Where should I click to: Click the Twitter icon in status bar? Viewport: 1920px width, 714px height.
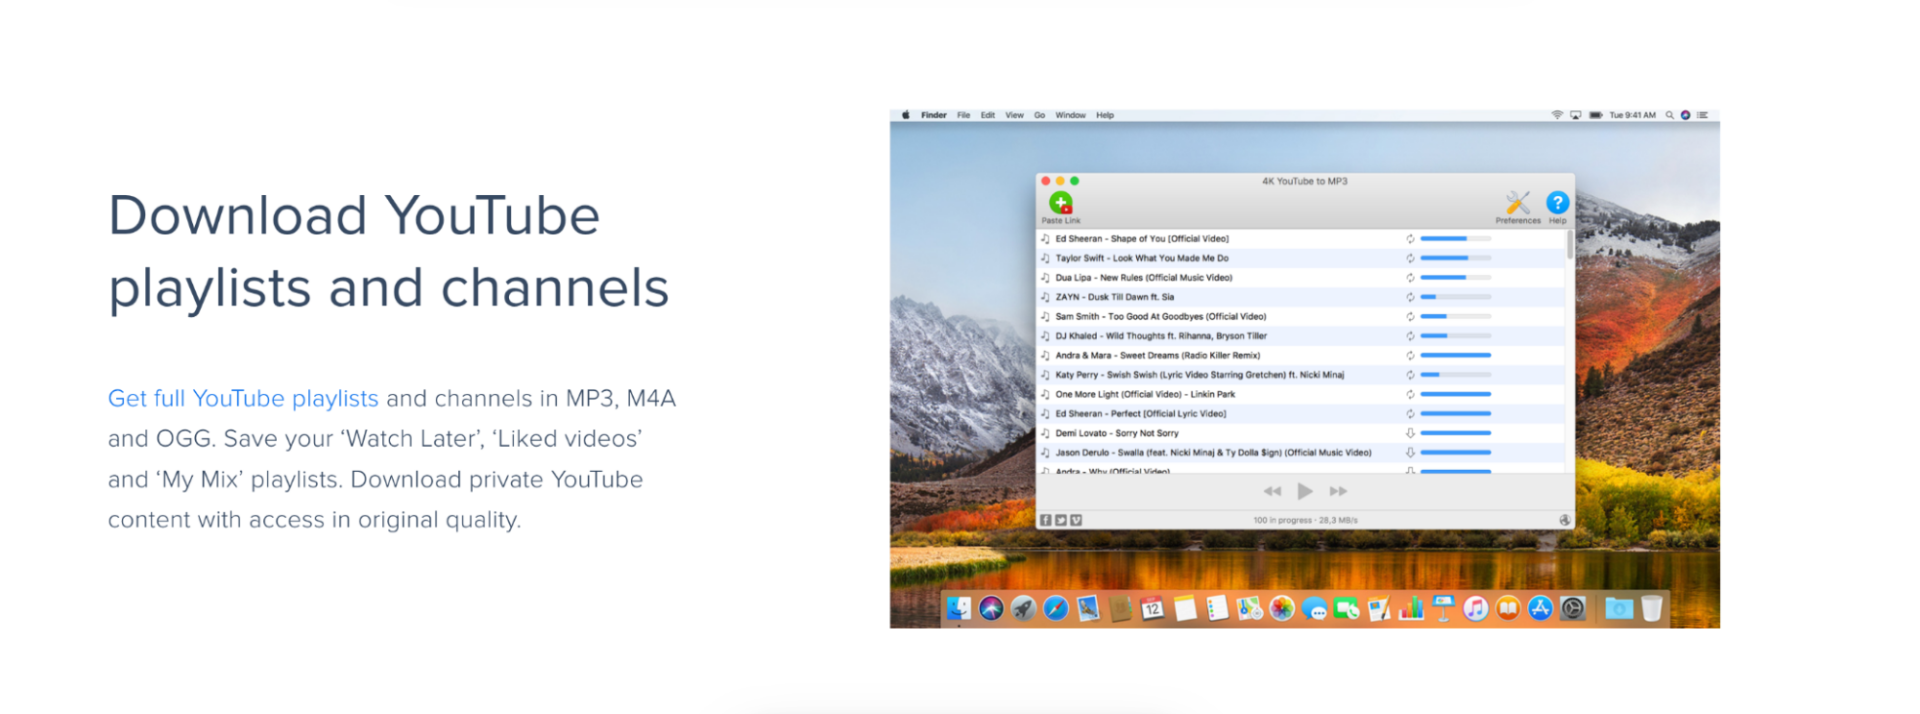[1061, 520]
